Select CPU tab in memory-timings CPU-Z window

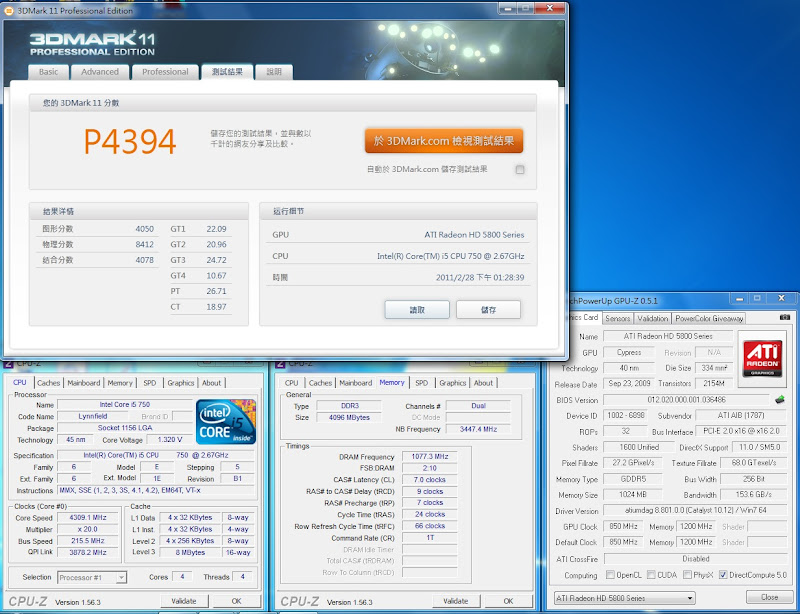click(x=292, y=383)
